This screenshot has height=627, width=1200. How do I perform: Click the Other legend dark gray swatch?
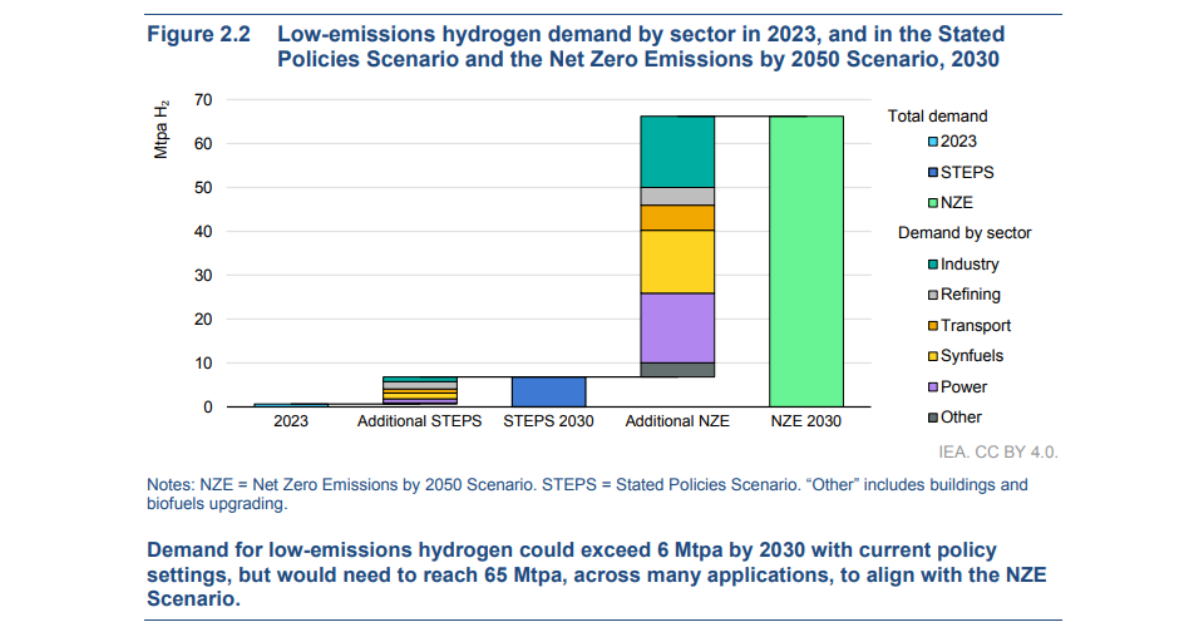point(934,418)
